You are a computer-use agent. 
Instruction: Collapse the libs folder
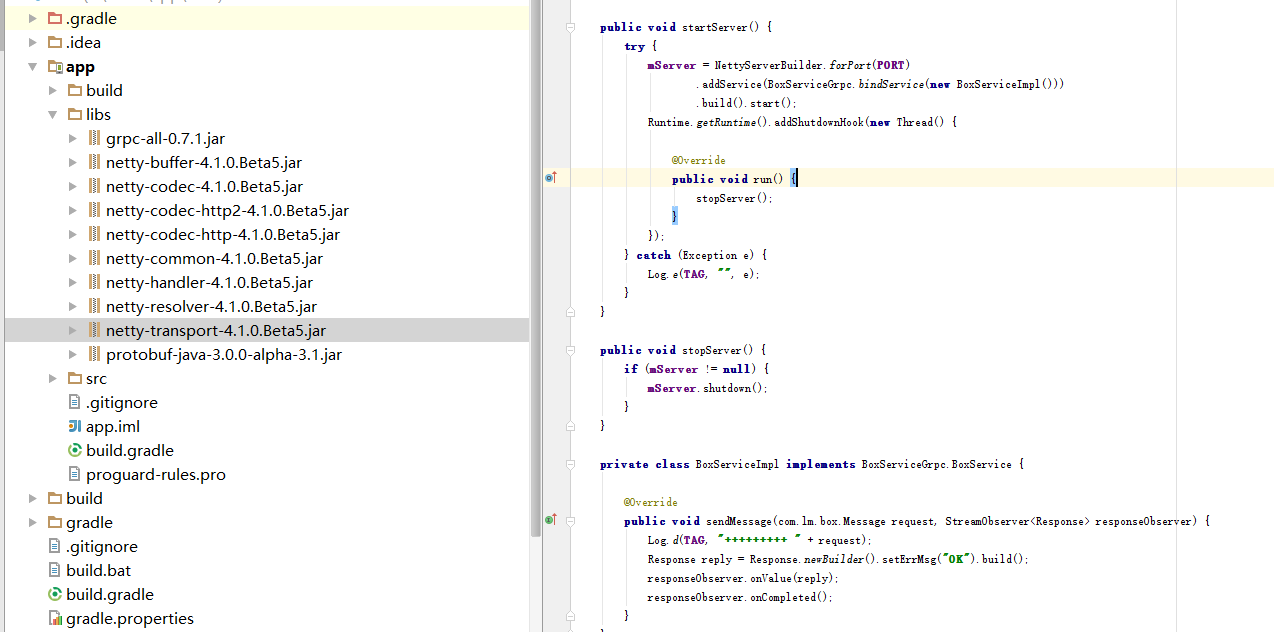[53, 115]
